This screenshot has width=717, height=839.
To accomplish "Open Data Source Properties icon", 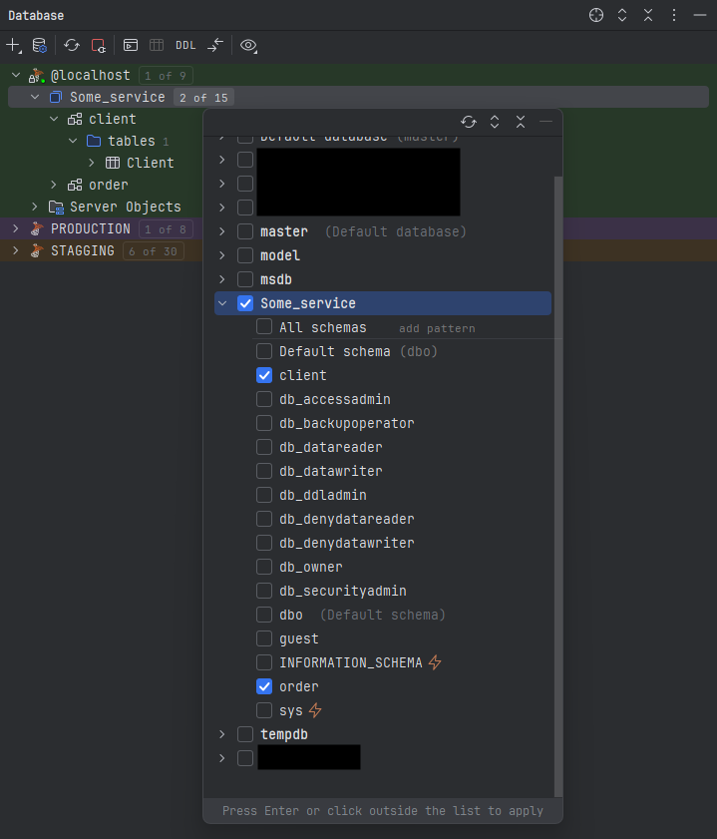I will point(40,45).
